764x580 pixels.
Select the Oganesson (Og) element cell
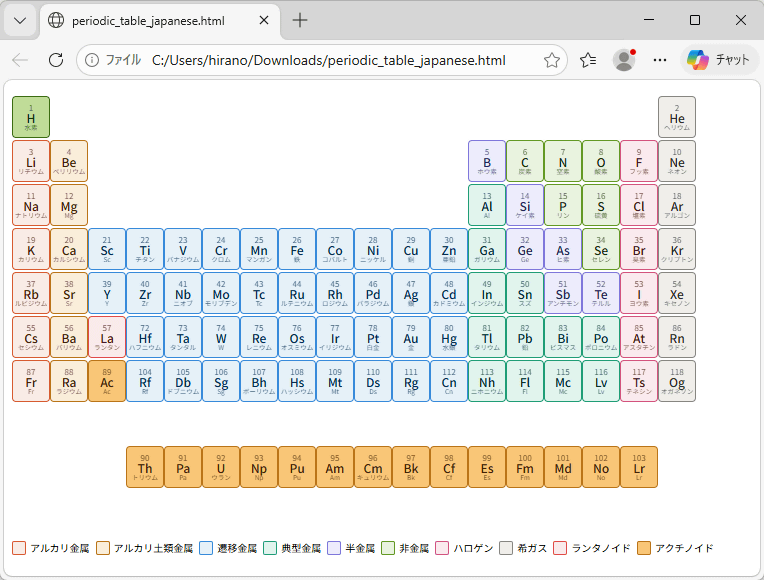click(x=677, y=381)
